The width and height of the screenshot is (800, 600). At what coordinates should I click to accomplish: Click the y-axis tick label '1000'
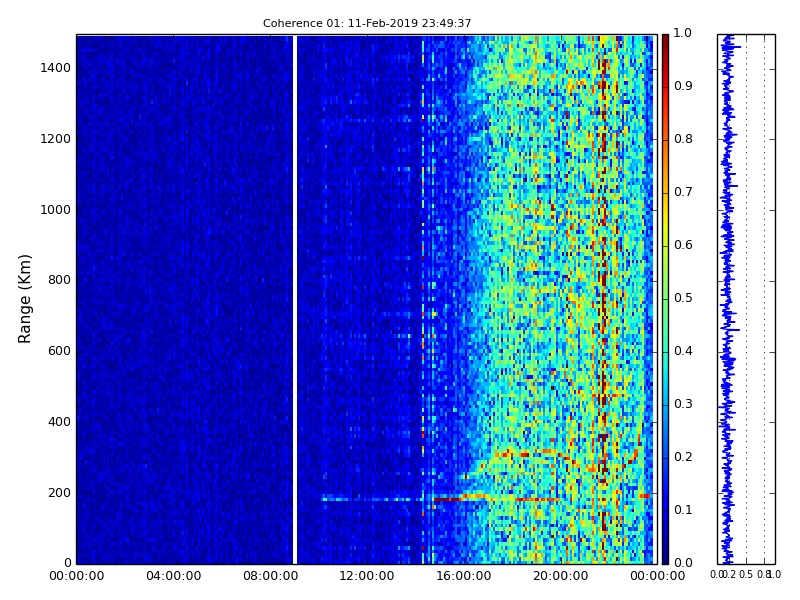[56, 210]
